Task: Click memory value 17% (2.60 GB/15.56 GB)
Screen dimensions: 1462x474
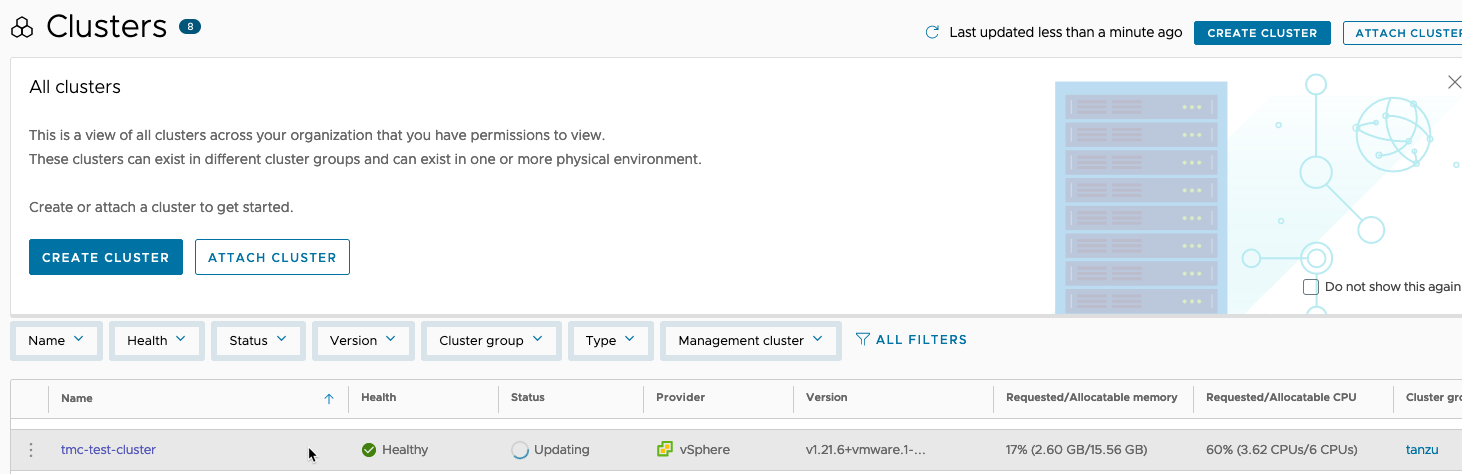Action: tap(1076, 450)
